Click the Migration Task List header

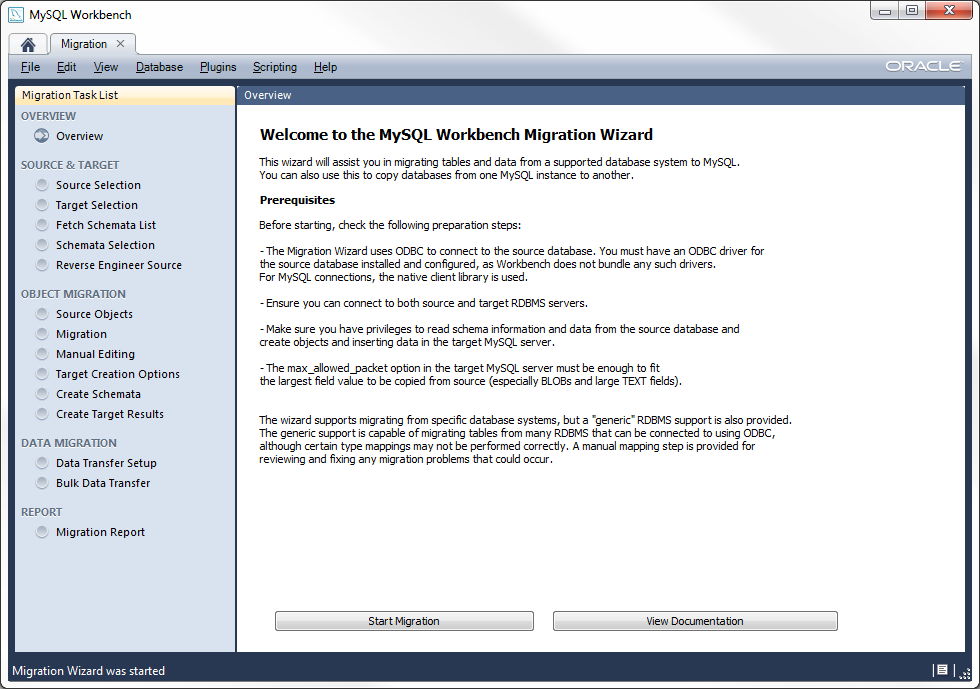click(x=125, y=95)
